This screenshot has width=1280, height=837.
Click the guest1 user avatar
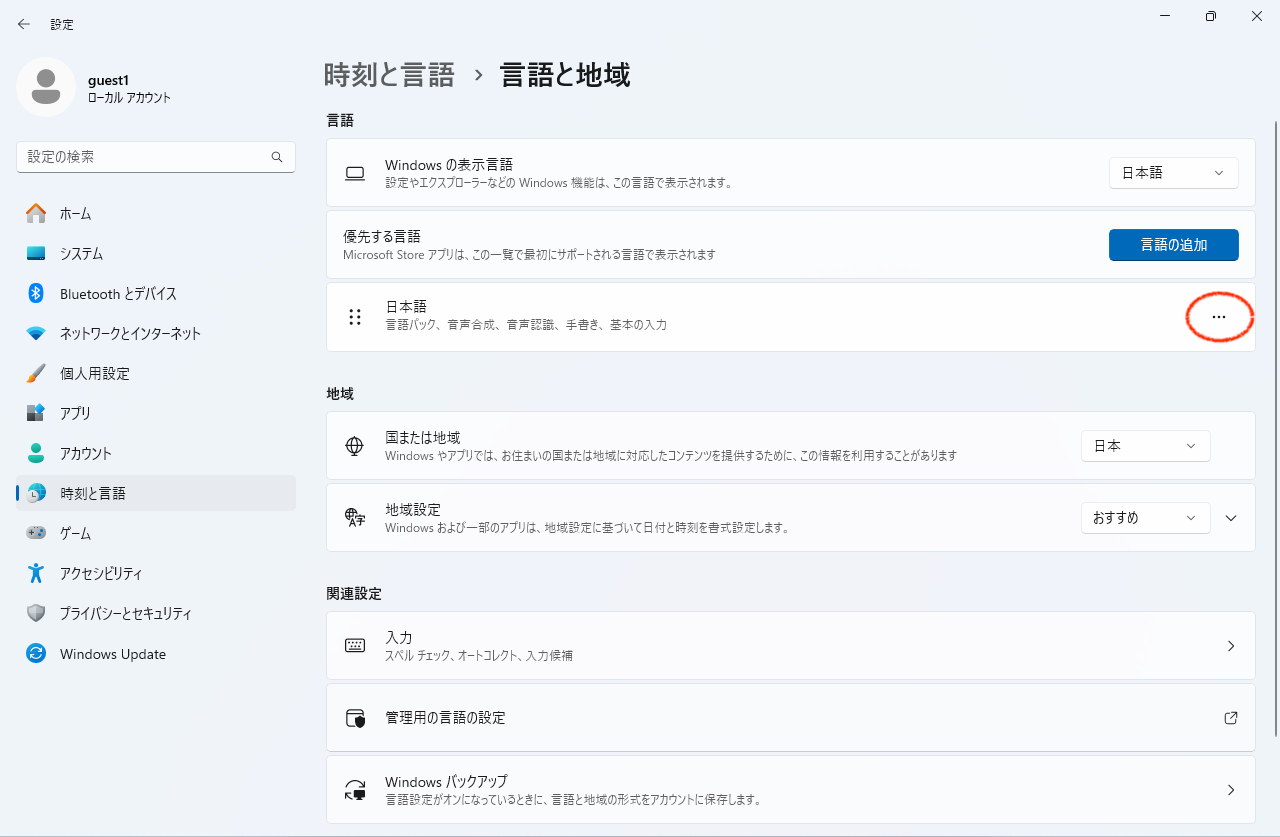46,87
